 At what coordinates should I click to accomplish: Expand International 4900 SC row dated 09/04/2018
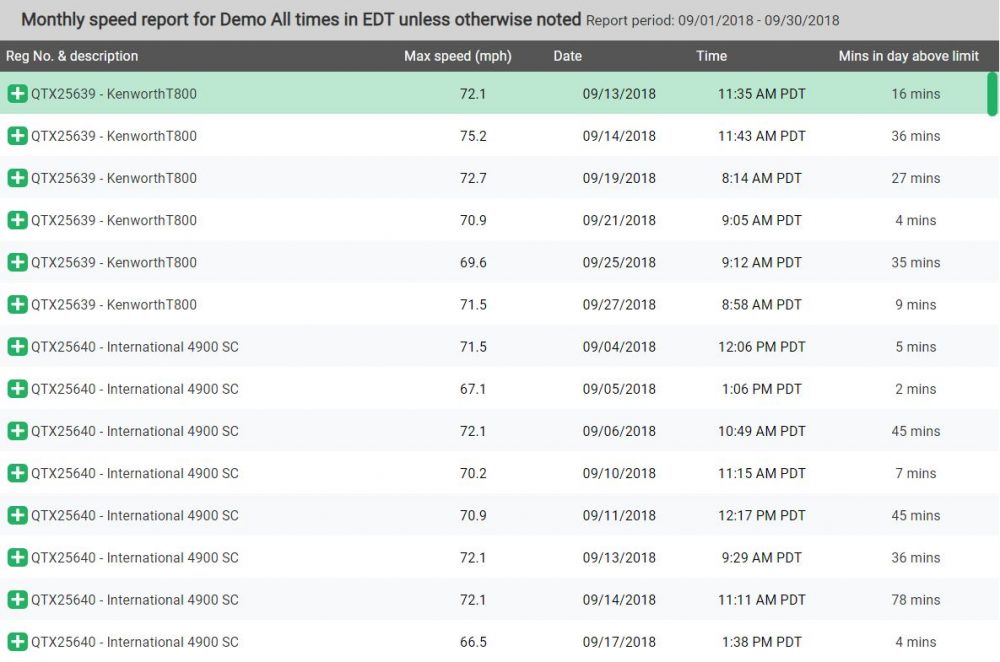[x=17, y=346]
